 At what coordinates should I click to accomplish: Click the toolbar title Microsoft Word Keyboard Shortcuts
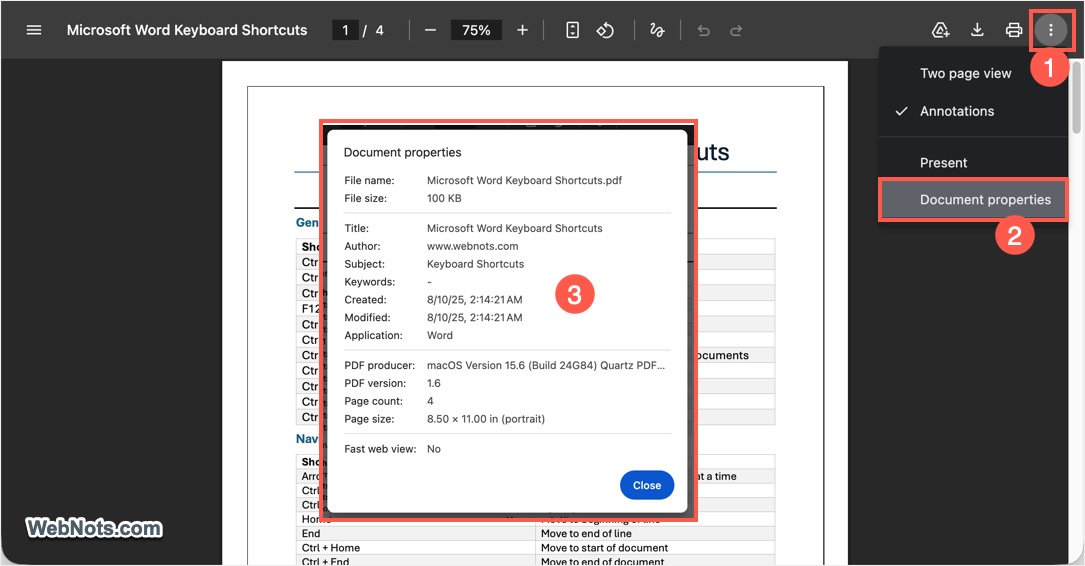(187, 30)
